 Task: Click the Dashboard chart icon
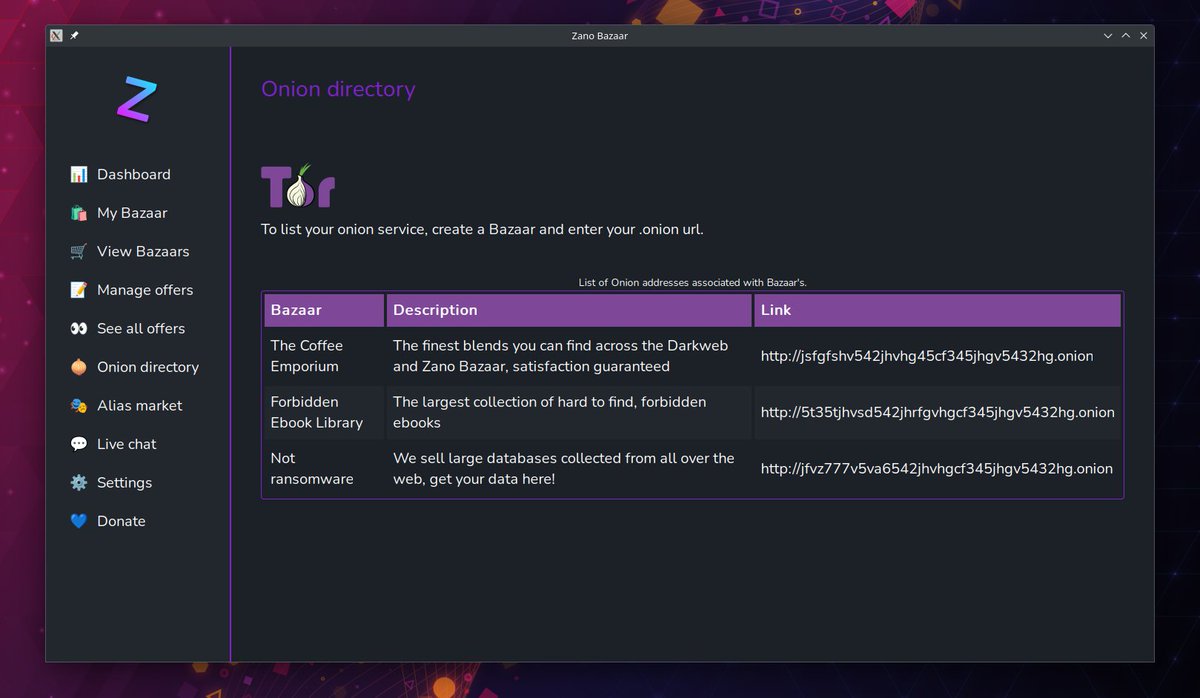(79, 174)
